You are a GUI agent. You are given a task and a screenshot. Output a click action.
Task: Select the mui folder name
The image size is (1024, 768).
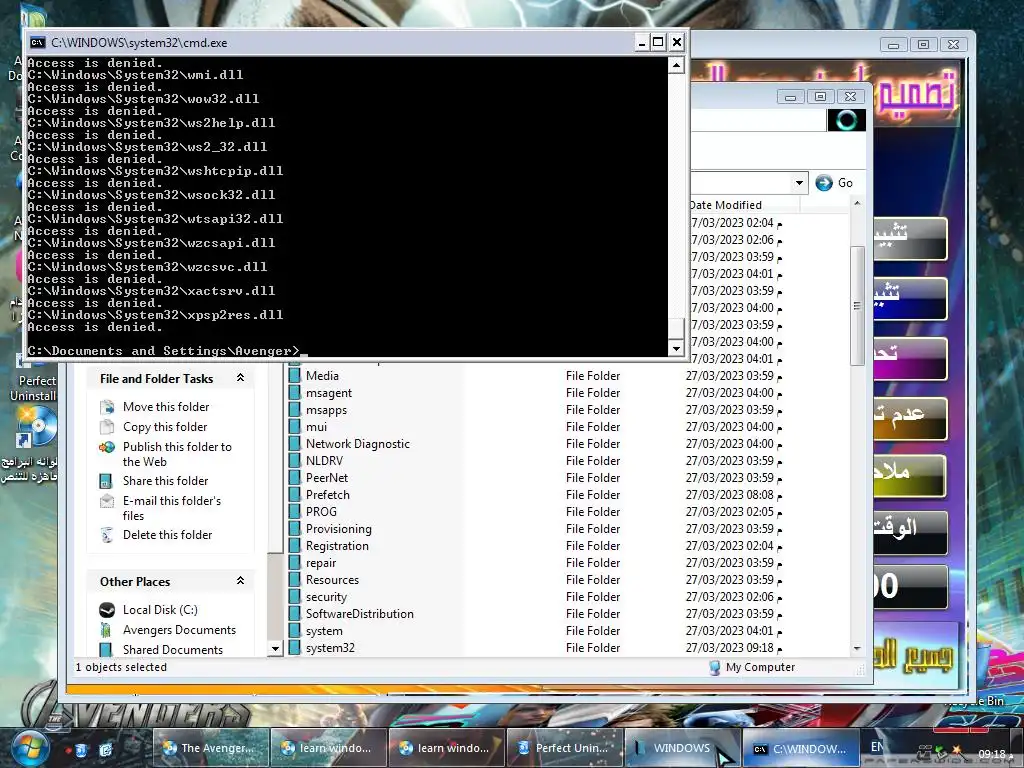[316, 427]
